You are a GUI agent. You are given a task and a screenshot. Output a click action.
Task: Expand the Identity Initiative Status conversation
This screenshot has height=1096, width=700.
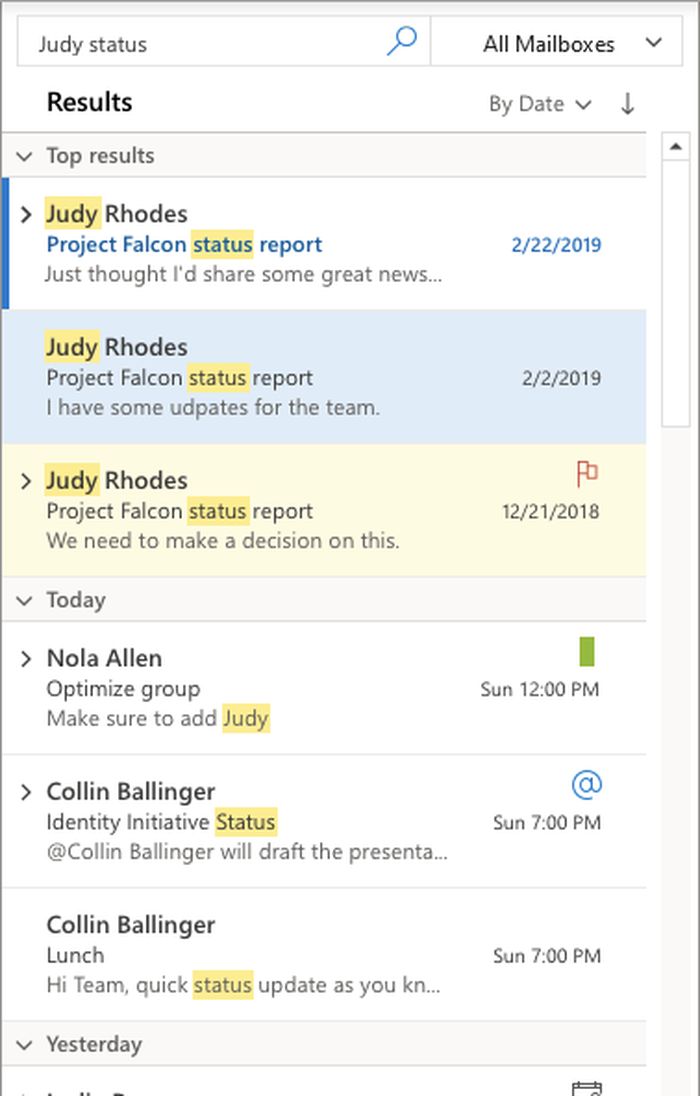pyautogui.click(x=27, y=792)
